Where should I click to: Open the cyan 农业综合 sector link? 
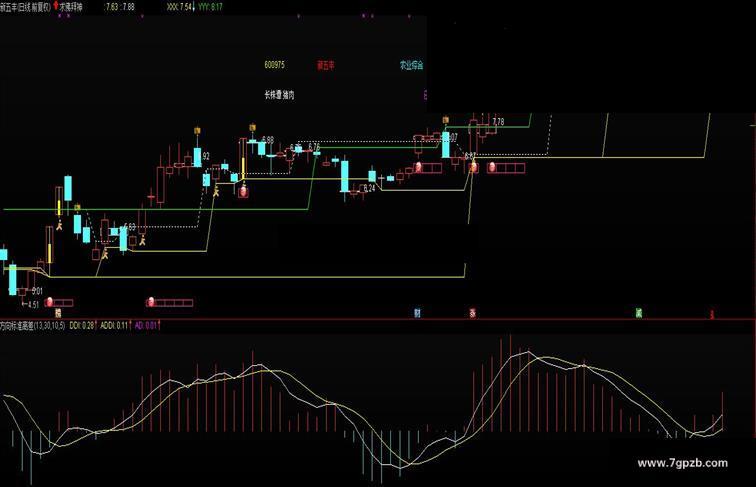tap(412, 66)
